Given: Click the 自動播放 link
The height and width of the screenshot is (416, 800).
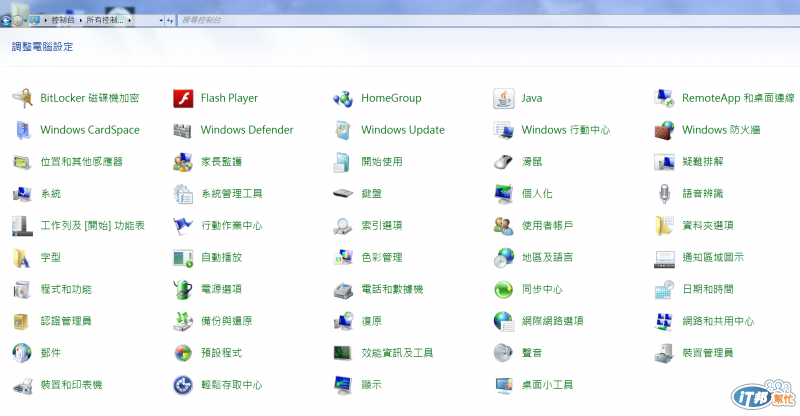Looking at the screenshot, I should [221, 257].
